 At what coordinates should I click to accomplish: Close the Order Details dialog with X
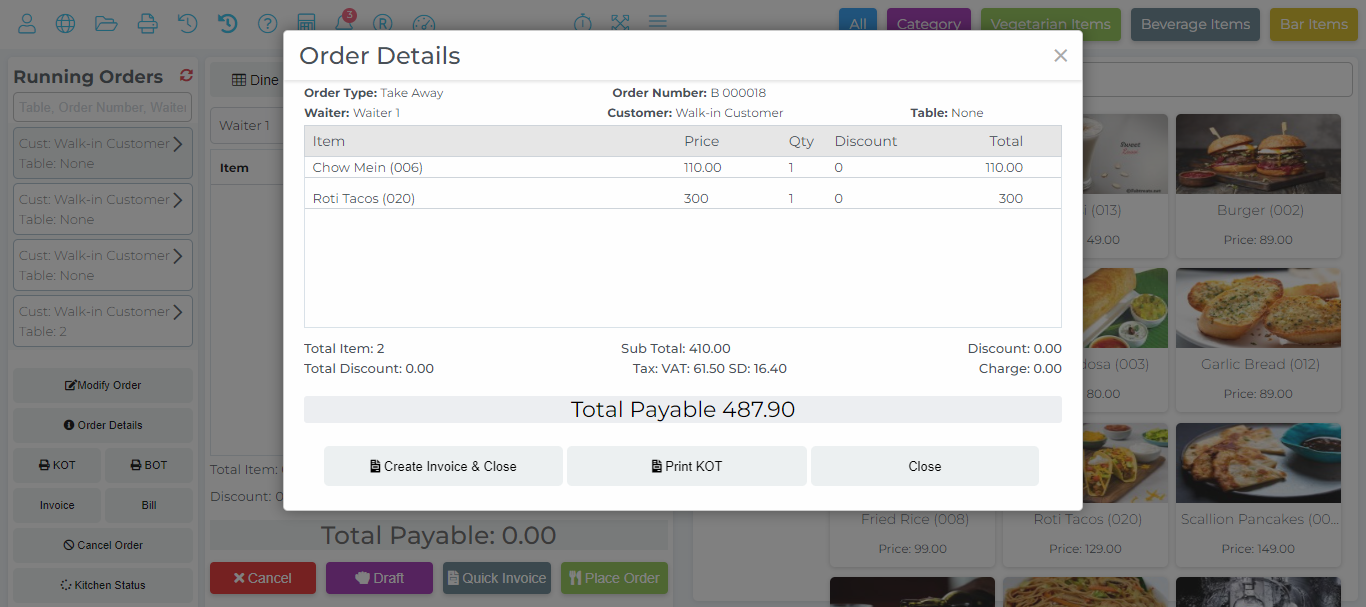tap(1060, 56)
